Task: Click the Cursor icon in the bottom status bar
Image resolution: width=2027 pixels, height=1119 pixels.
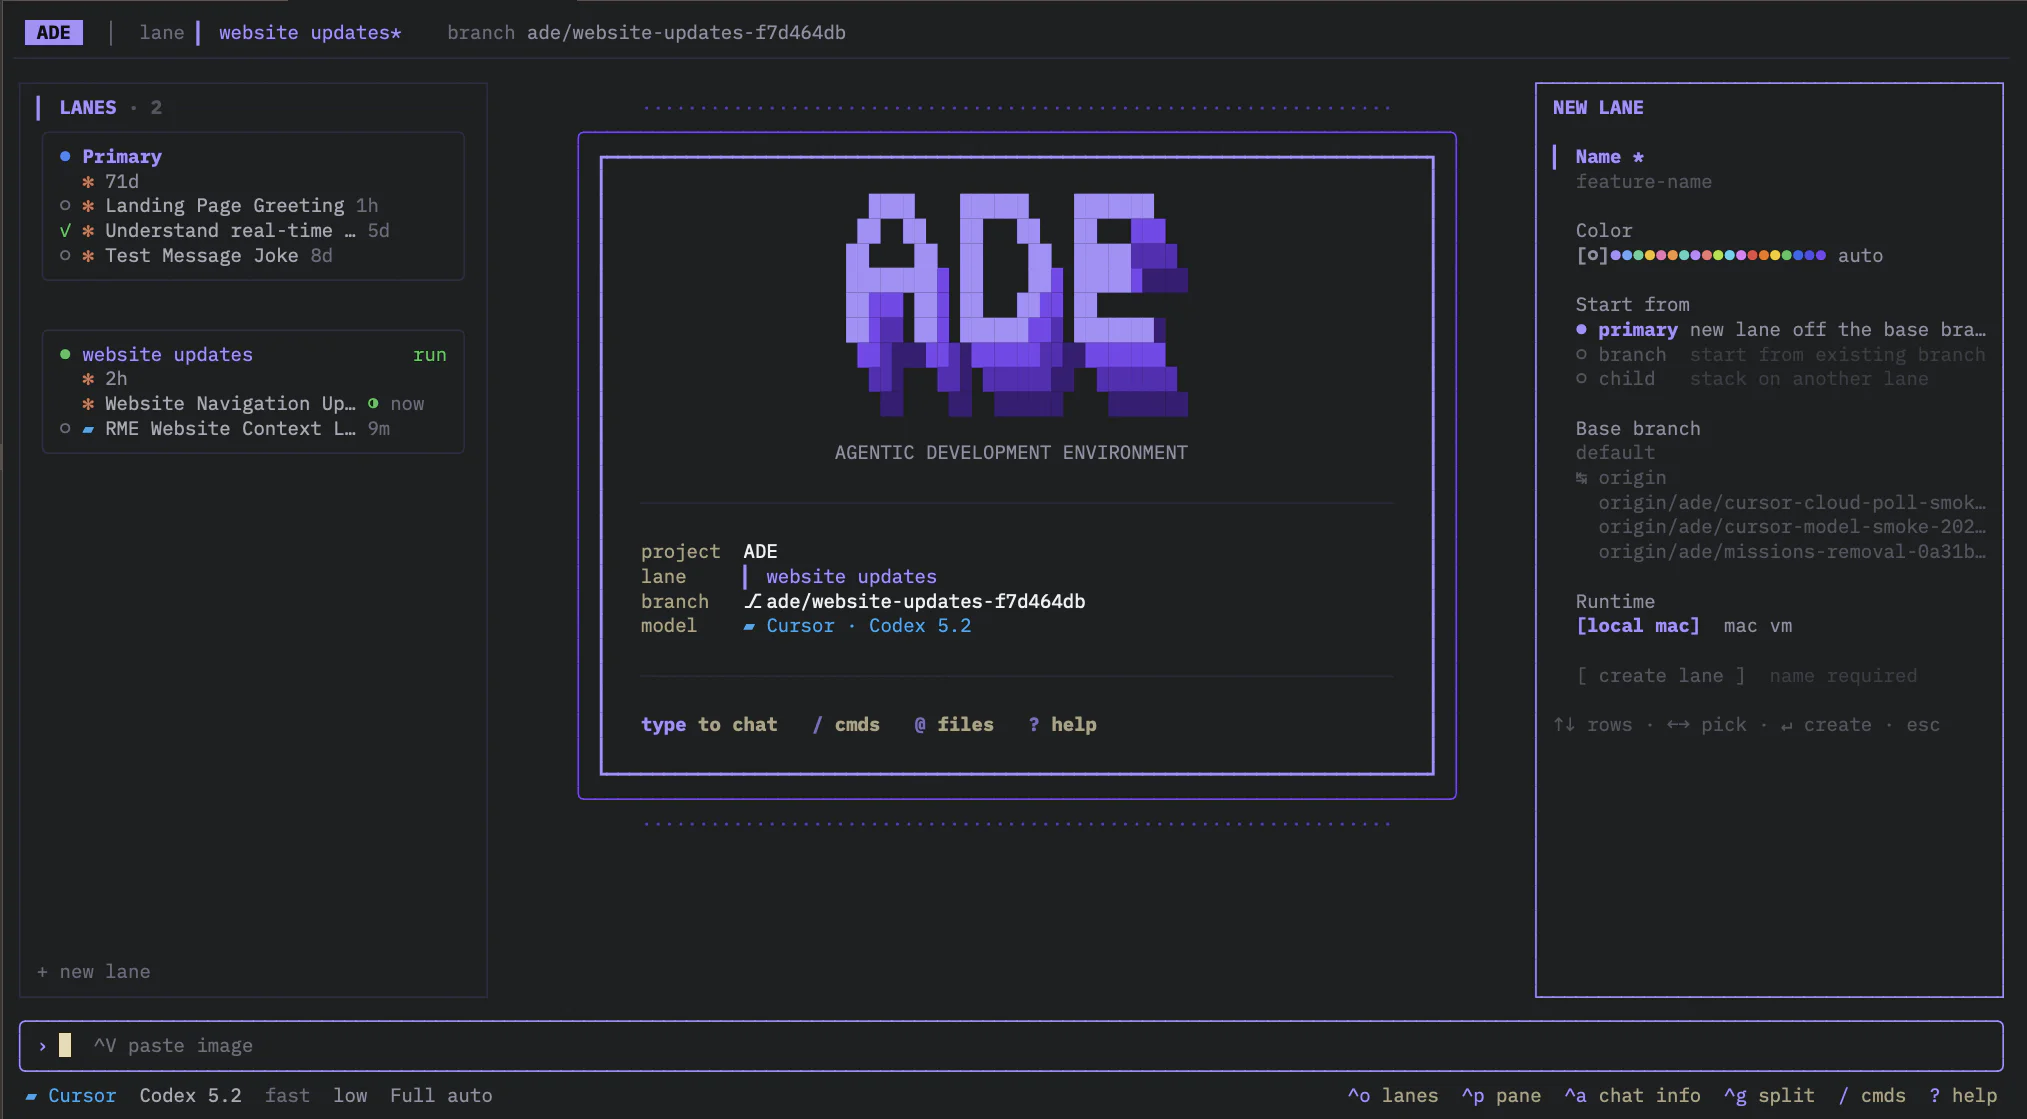Action: click(x=31, y=1097)
